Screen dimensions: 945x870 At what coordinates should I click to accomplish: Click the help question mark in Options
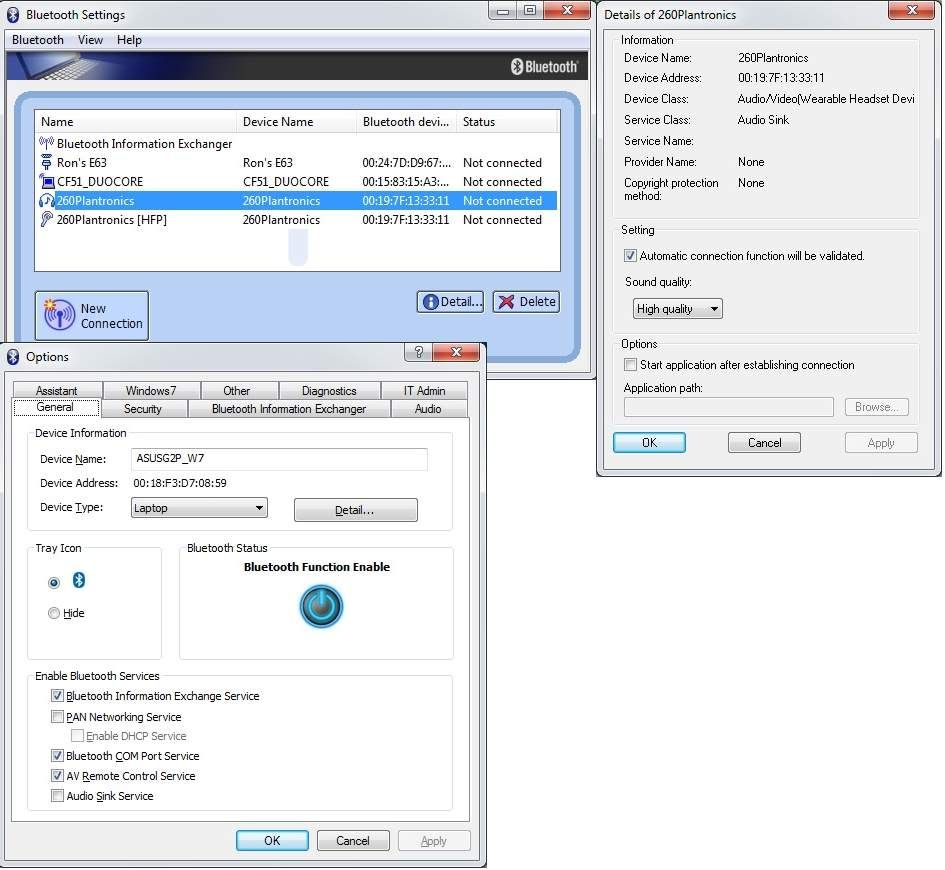(x=419, y=352)
